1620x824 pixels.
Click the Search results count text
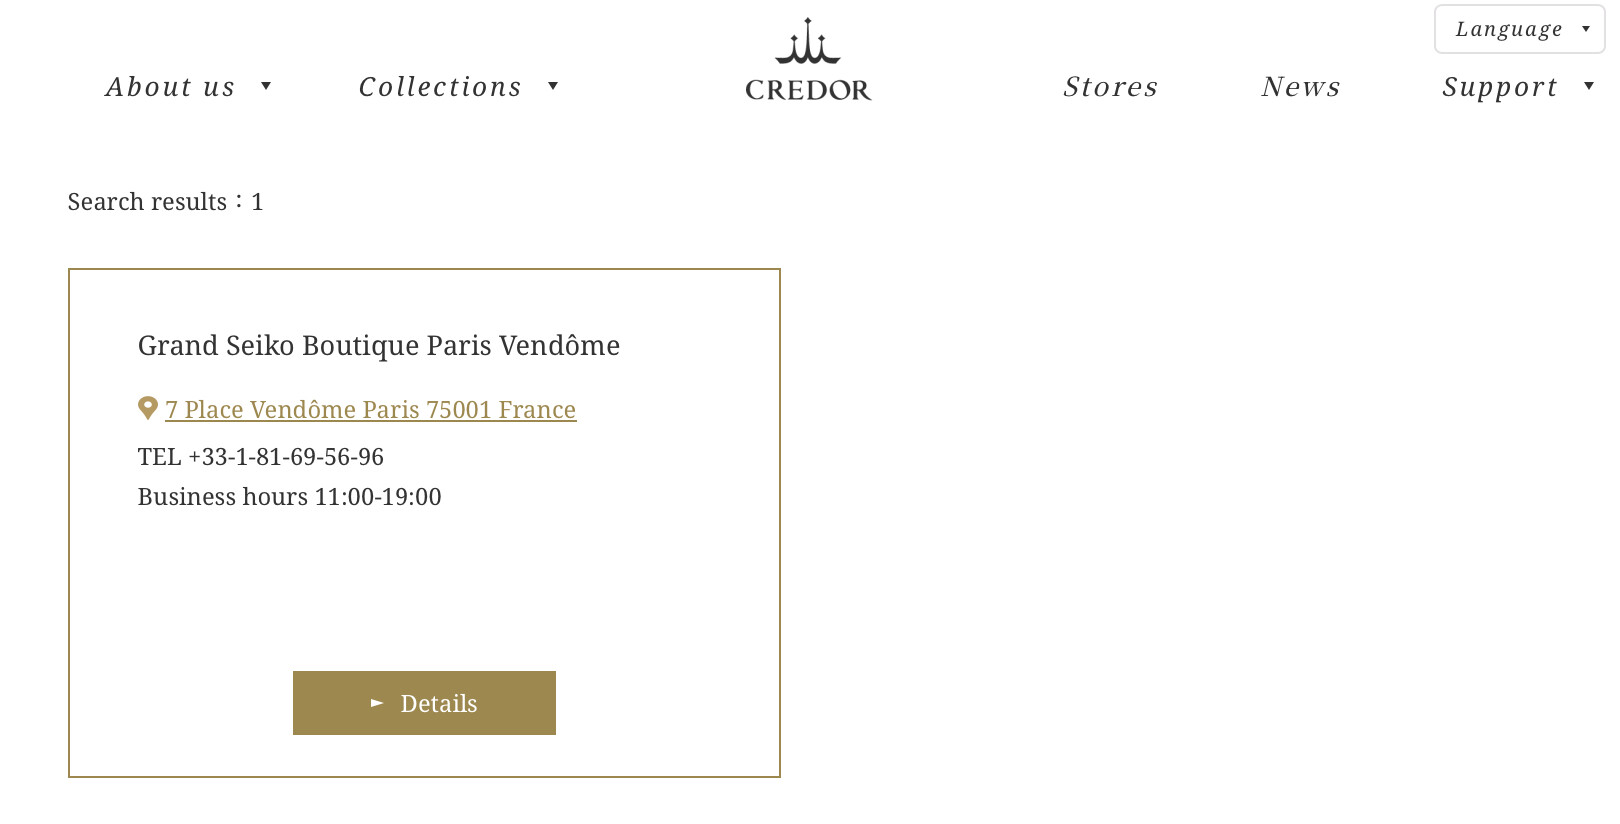click(x=165, y=202)
